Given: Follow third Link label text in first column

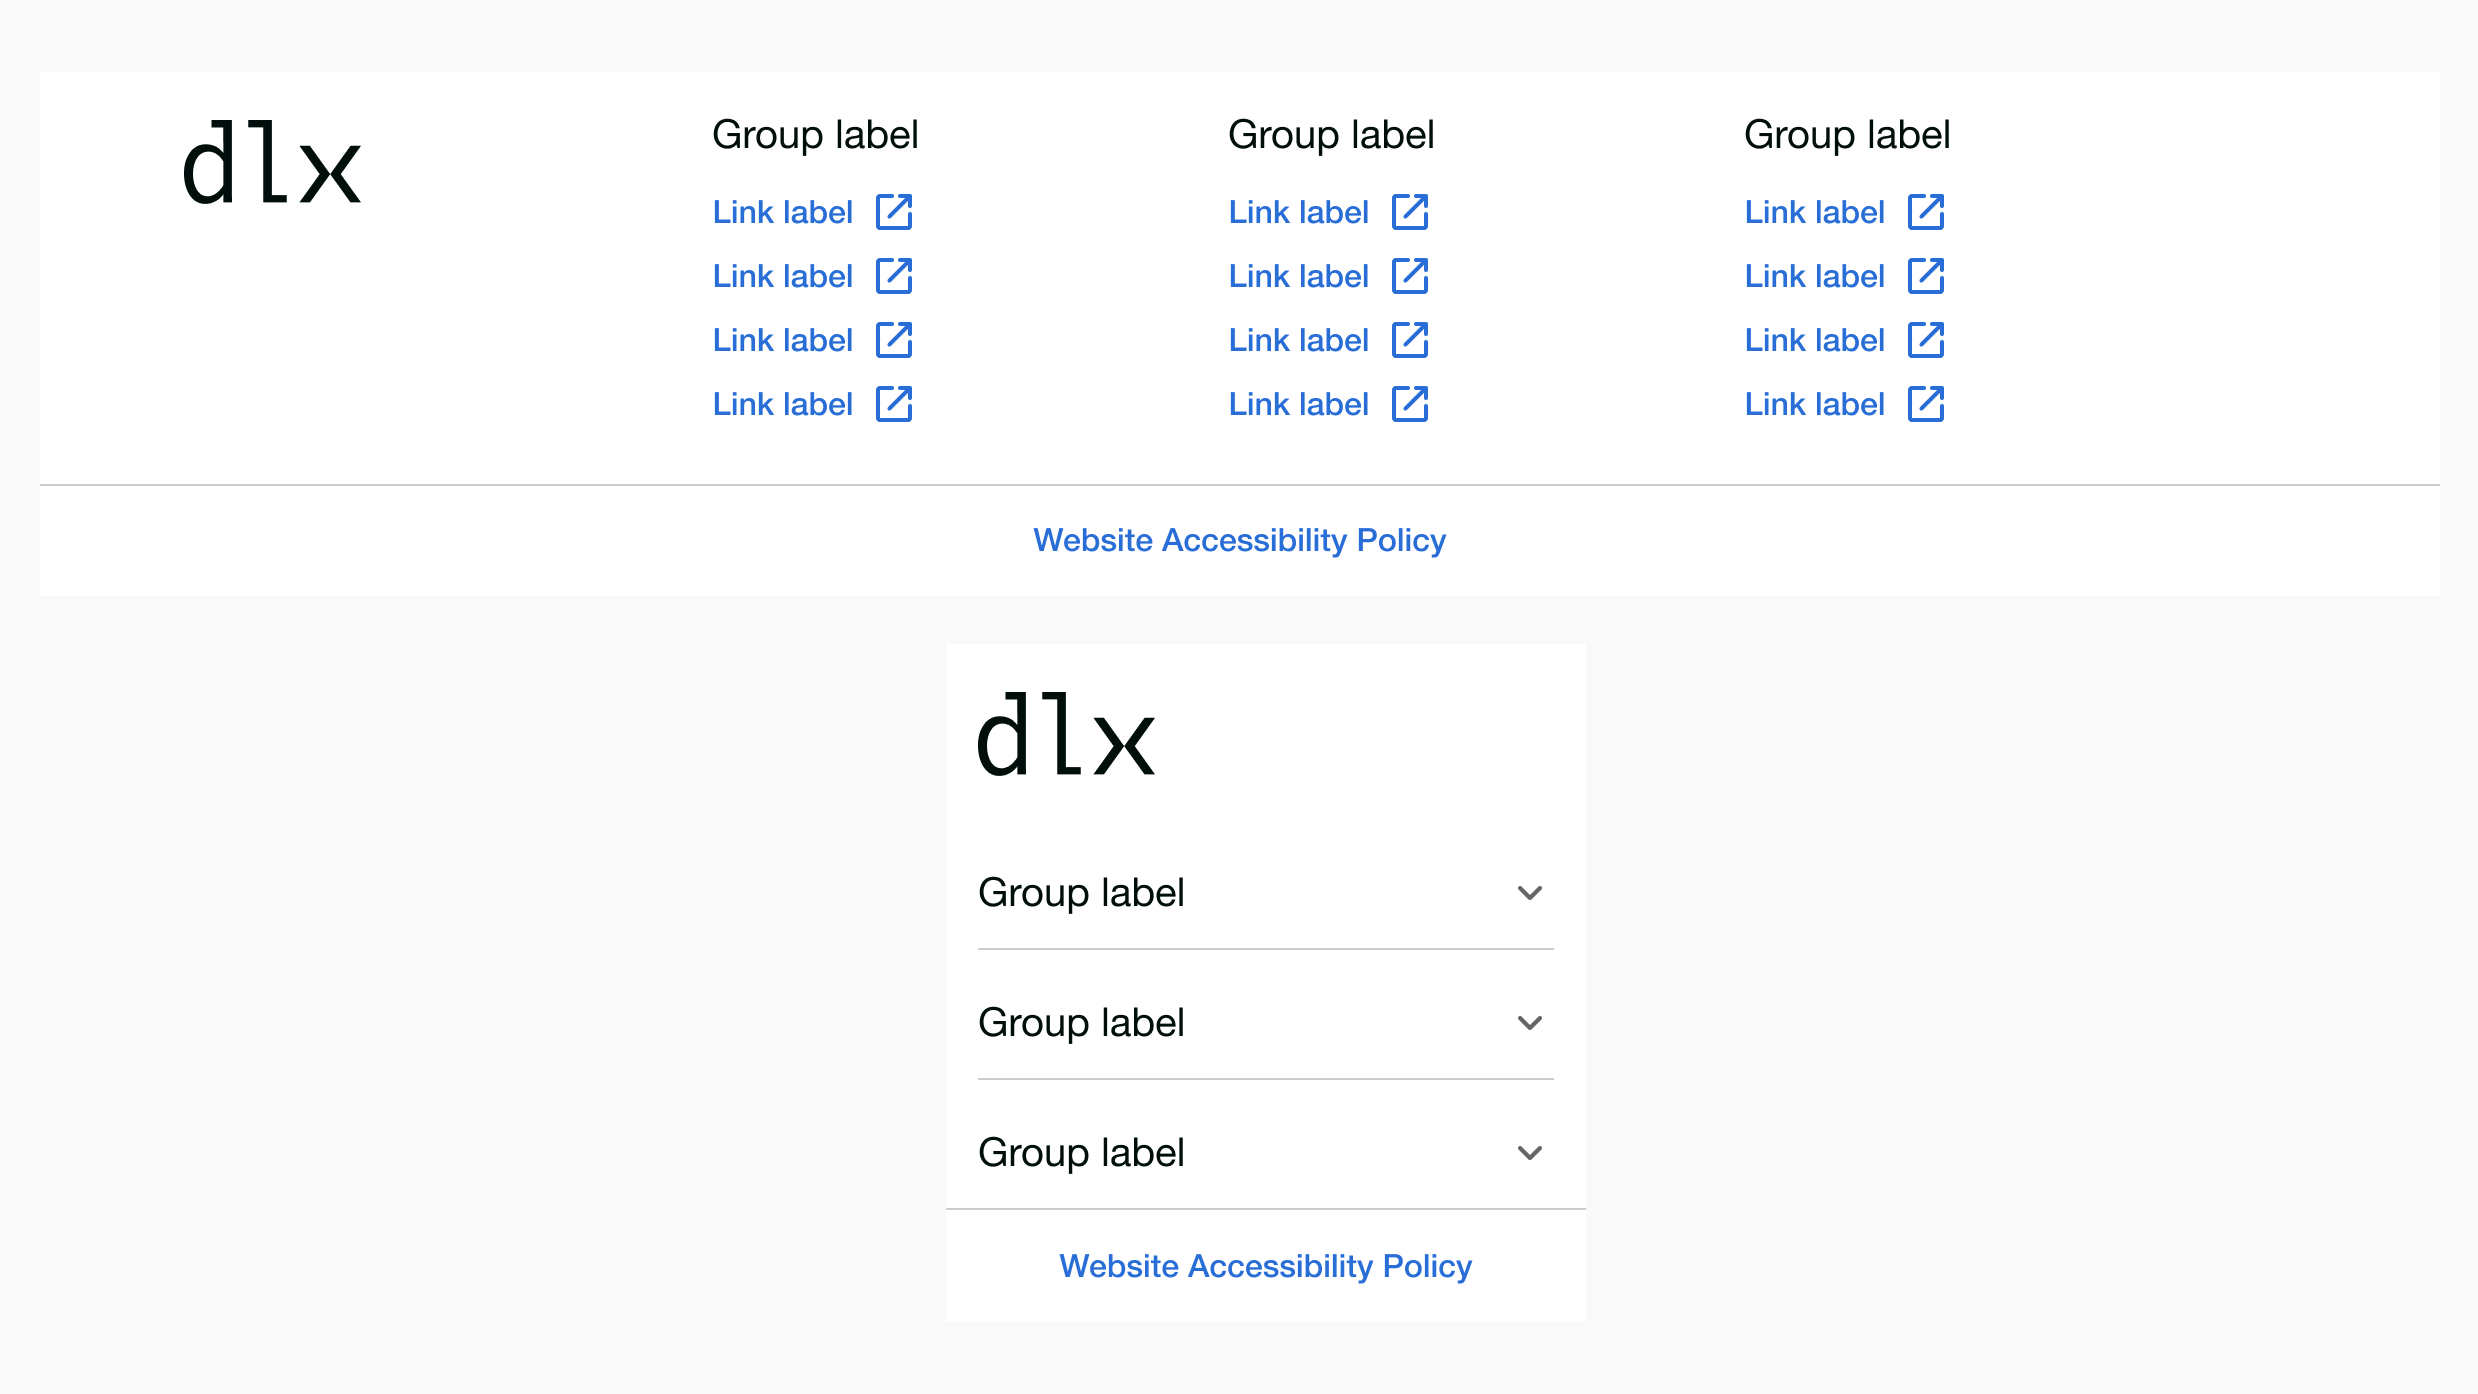Looking at the screenshot, I should pyautogui.click(x=783, y=340).
